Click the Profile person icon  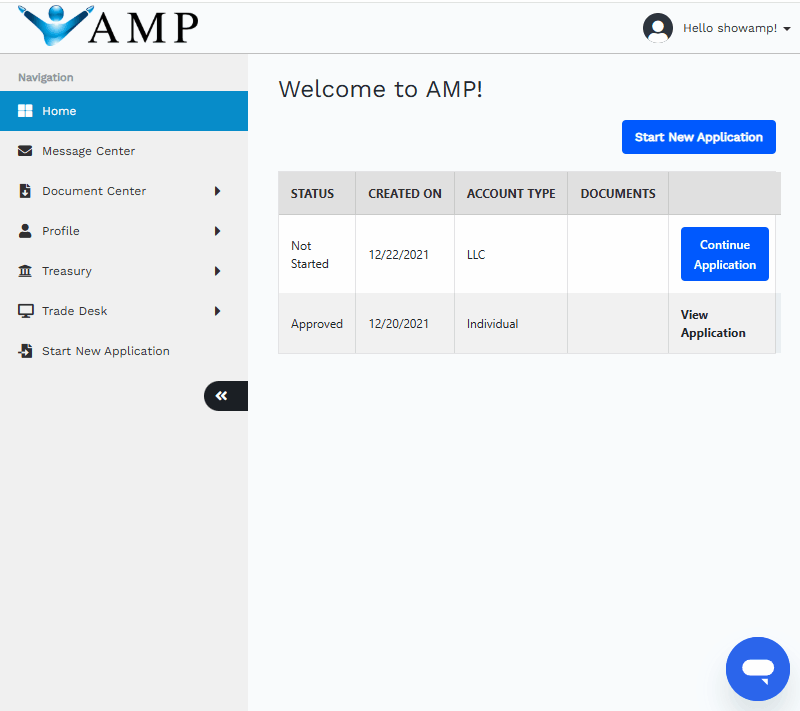[26, 231]
